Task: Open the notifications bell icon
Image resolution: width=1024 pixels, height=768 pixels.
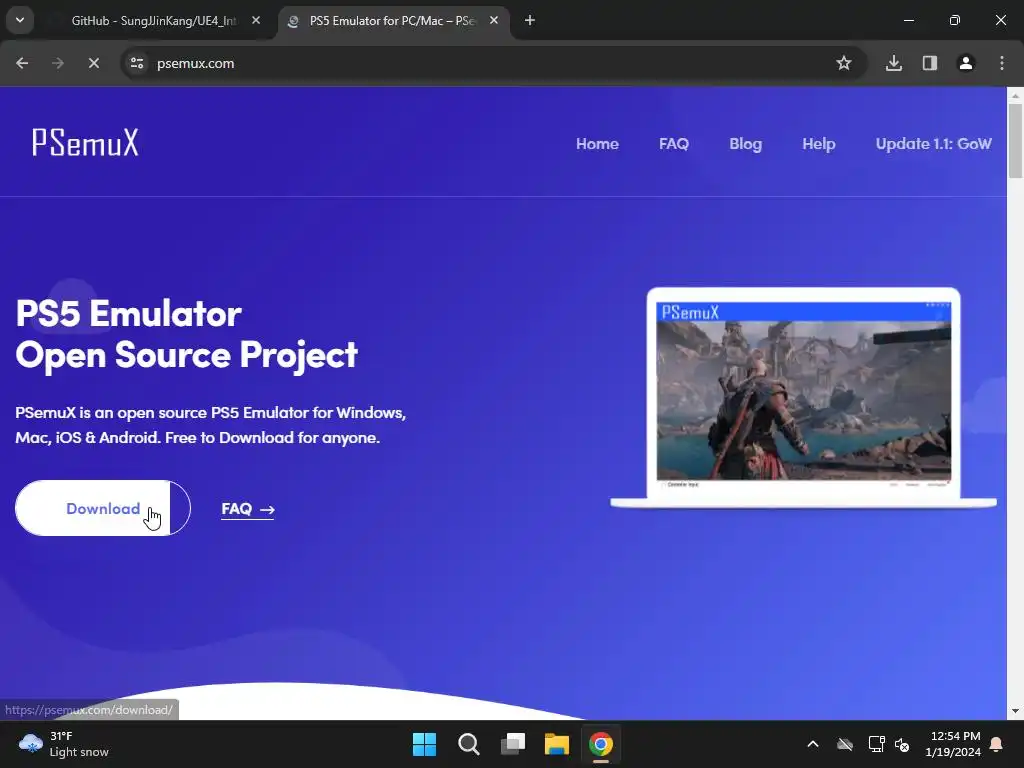Action: point(997,744)
